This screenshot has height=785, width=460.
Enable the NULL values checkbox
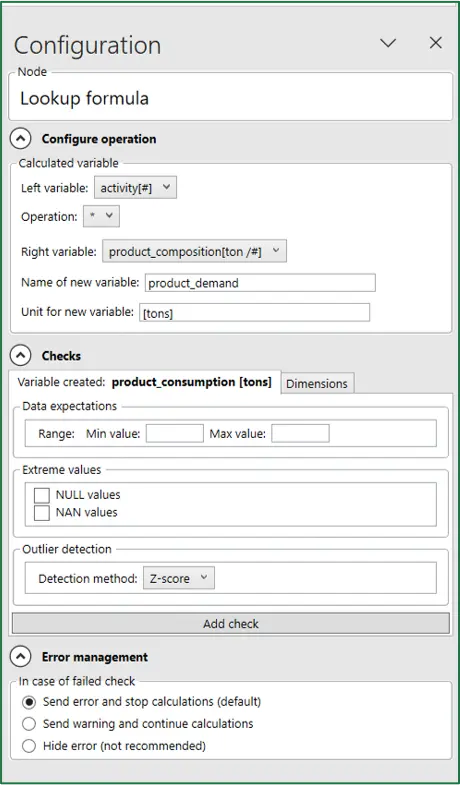point(42,495)
